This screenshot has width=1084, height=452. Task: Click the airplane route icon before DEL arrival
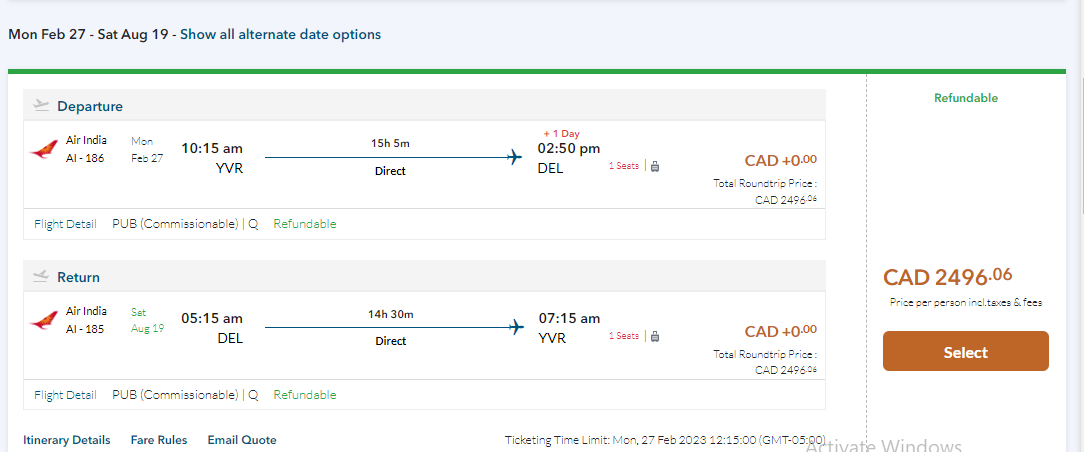[x=515, y=157]
